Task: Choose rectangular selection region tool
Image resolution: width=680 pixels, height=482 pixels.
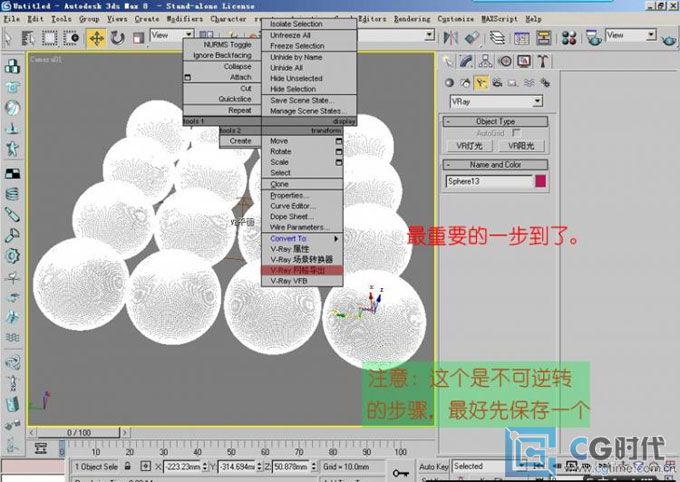Action: point(49,38)
